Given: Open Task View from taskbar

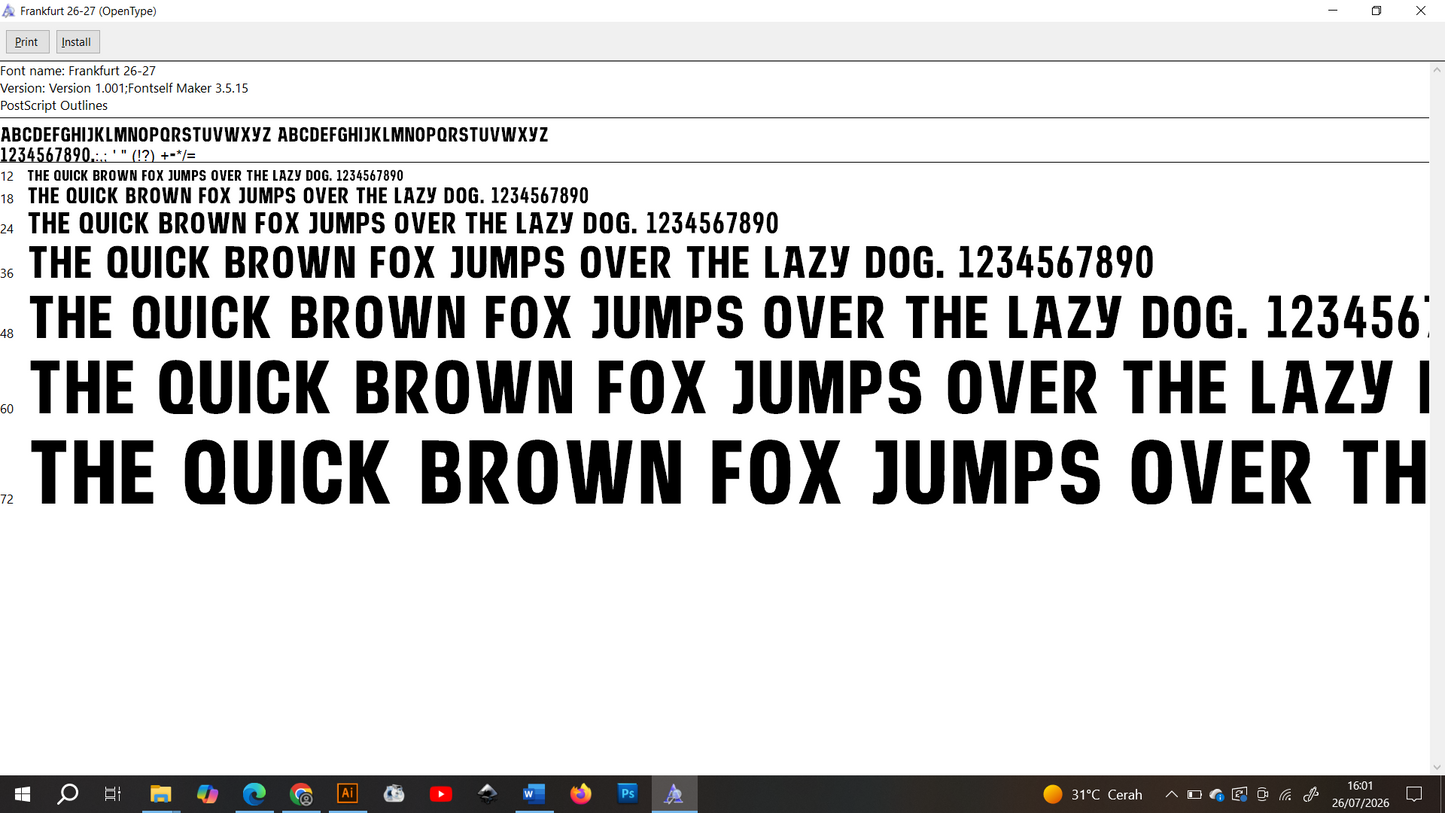Looking at the screenshot, I should click(113, 794).
